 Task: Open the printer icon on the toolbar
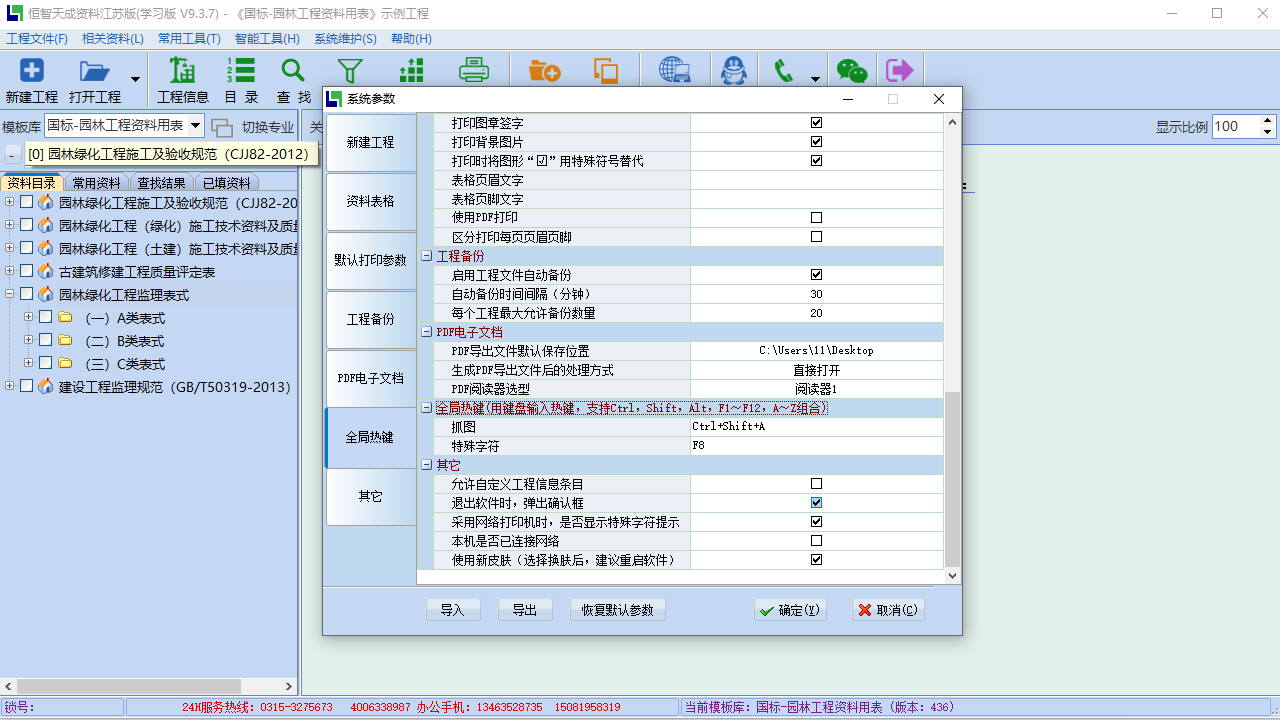[473, 71]
